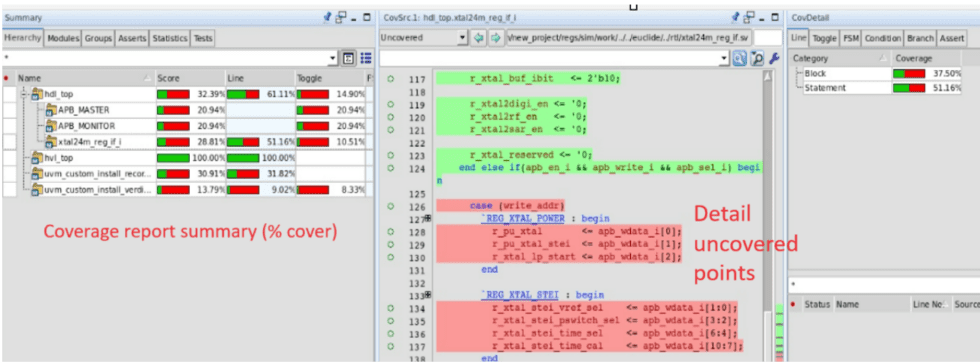Click the Toggle column header in Summary

click(329, 78)
